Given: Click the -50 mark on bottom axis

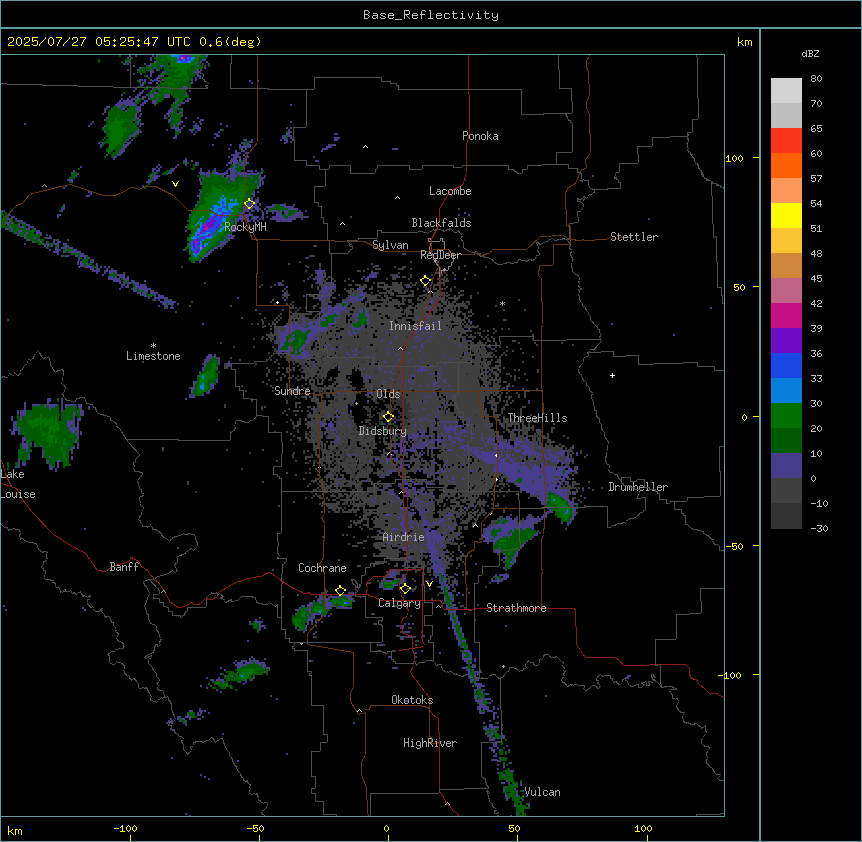Looking at the screenshot, I should click(255, 828).
